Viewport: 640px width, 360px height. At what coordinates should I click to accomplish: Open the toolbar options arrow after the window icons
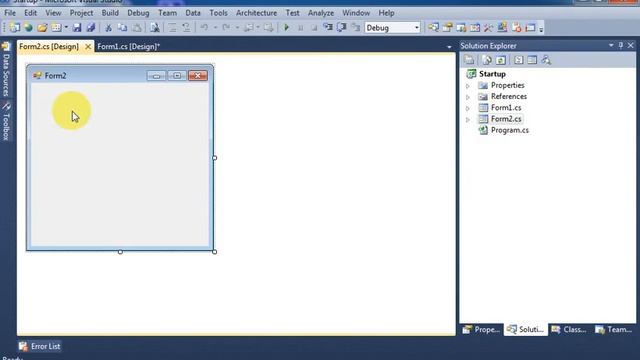pyautogui.click(x=541, y=29)
